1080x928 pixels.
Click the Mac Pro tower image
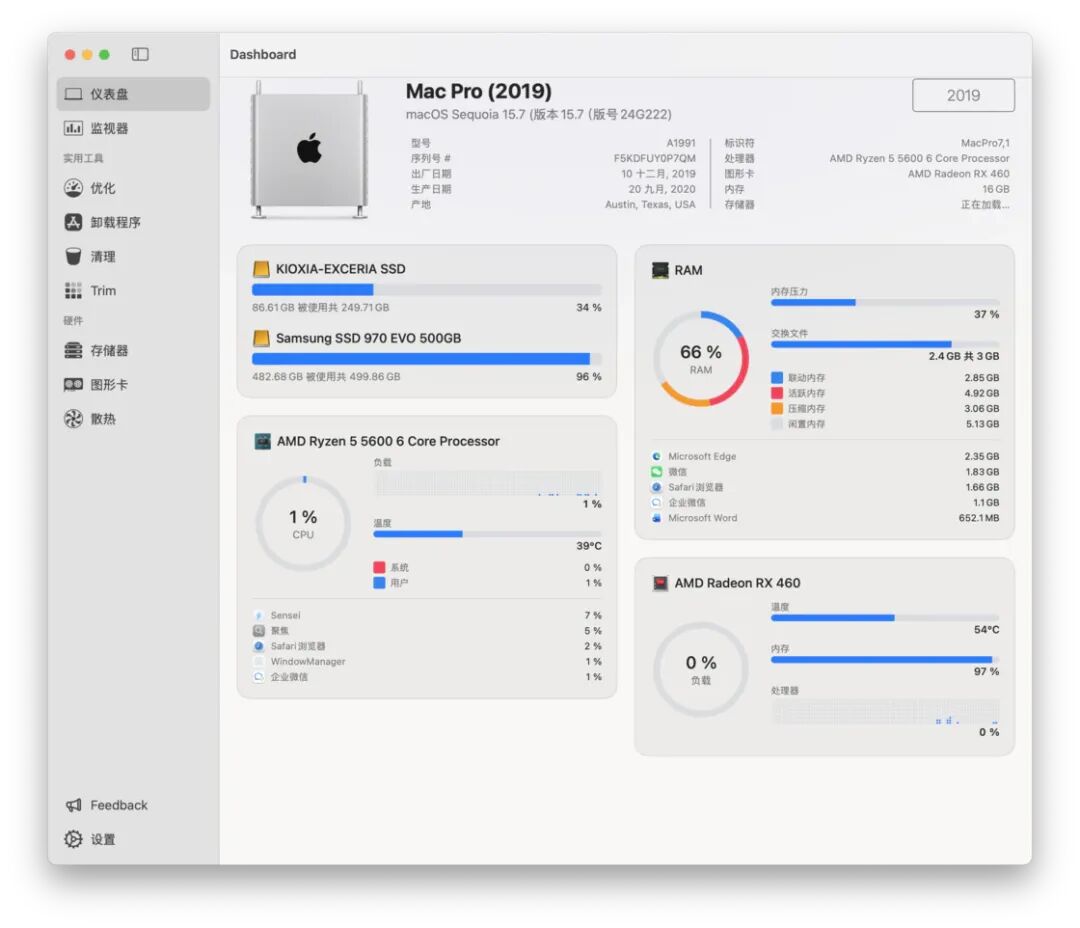[x=309, y=149]
